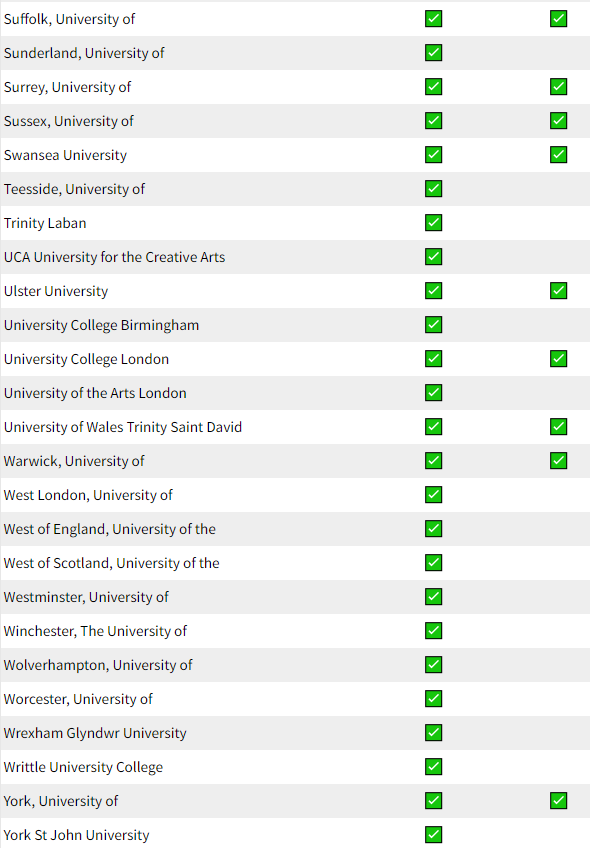Click first checkmark for Sussex, University of
Viewport: 590px width, 848px height.
point(433,120)
